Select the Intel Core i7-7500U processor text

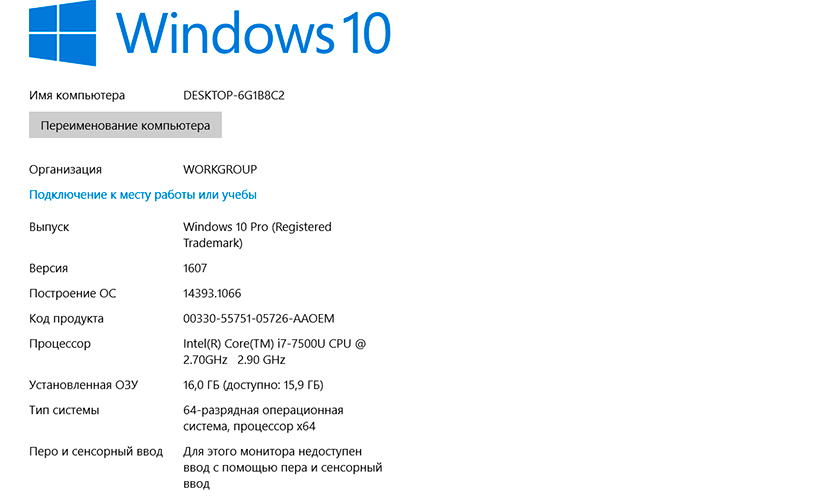pyautogui.click(x=274, y=352)
